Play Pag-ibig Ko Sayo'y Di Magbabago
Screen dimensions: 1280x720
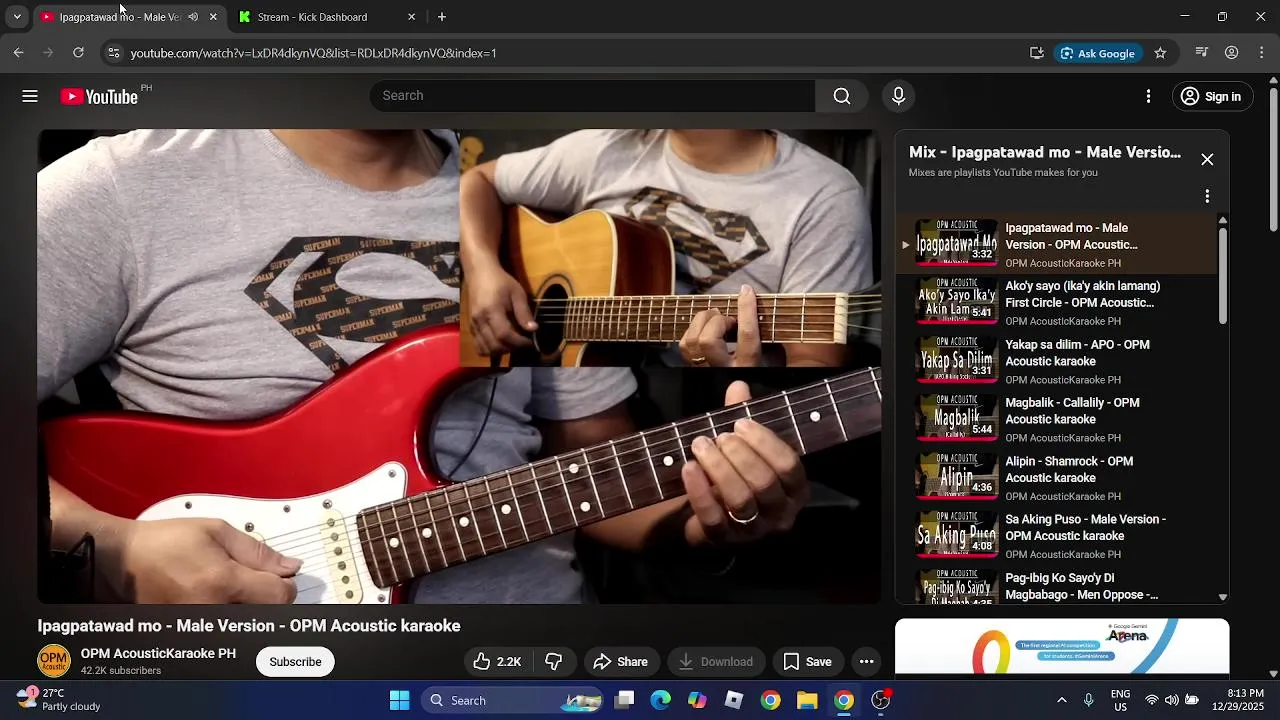point(1056,586)
